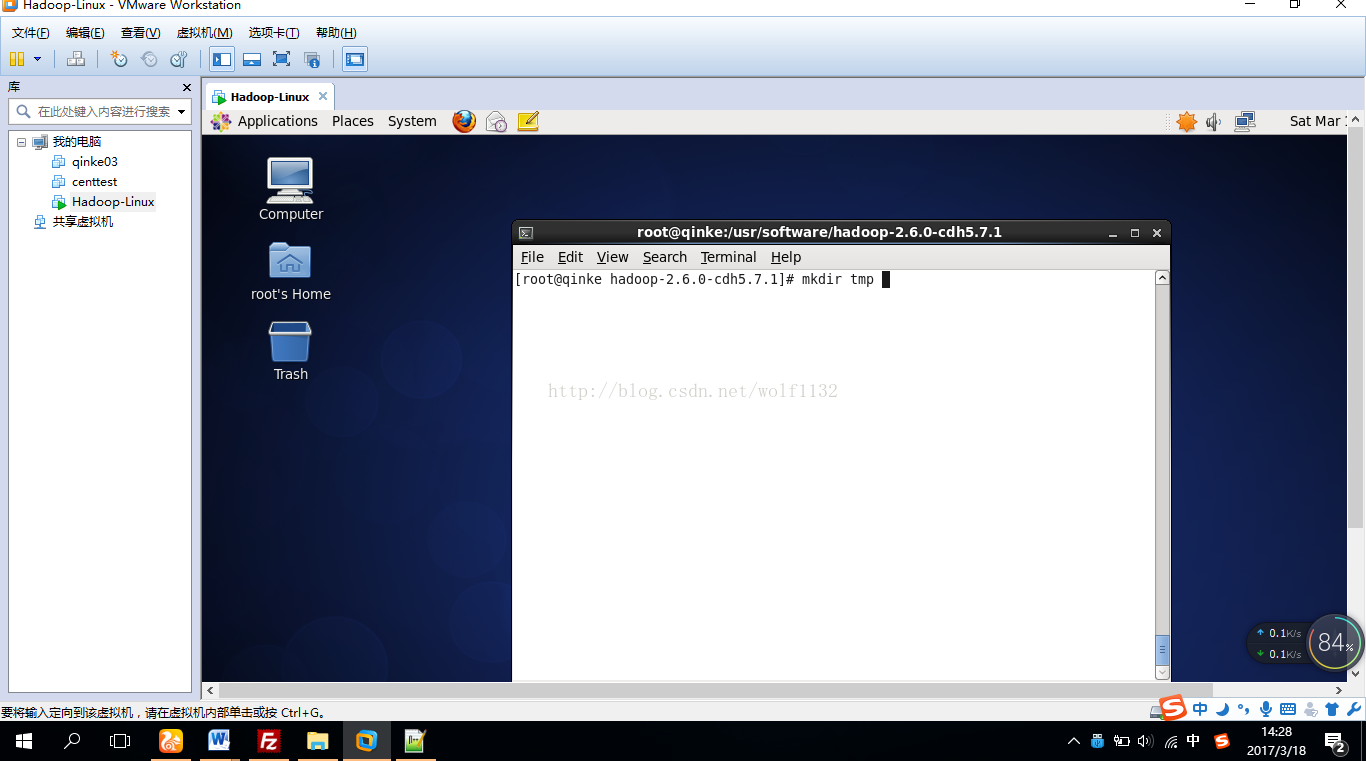Click VM horizontal scrollbar right arrow
The image size is (1366, 761).
pos(1340,690)
